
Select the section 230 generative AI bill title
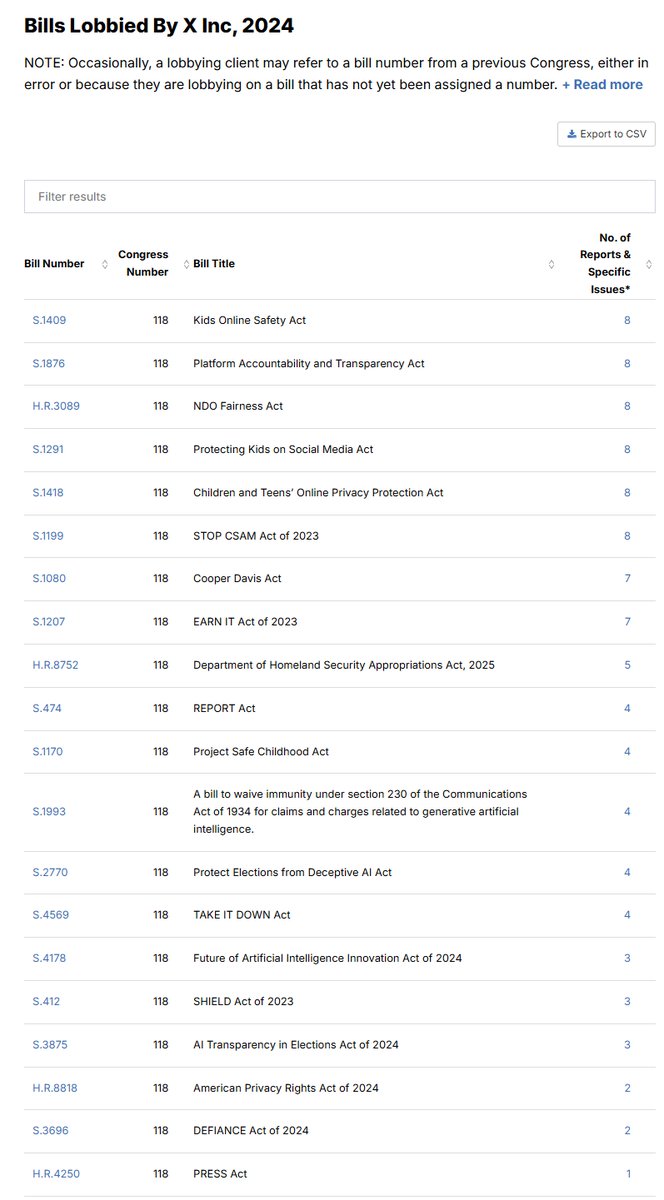coord(360,812)
